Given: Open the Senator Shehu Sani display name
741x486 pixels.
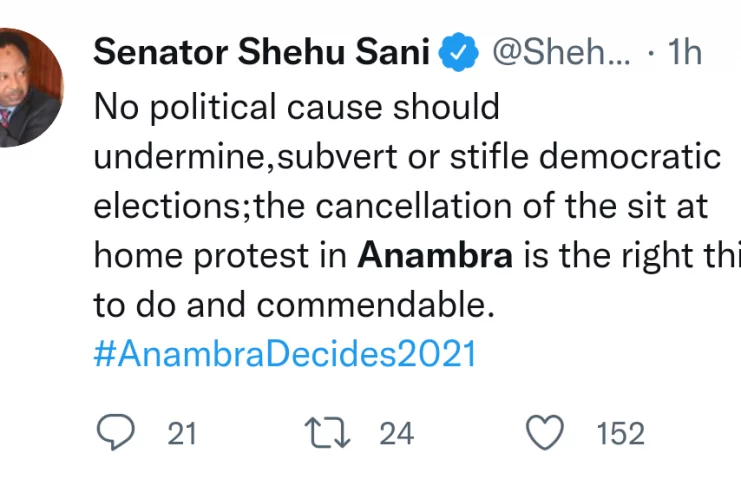Looking at the screenshot, I should tap(264, 52).
